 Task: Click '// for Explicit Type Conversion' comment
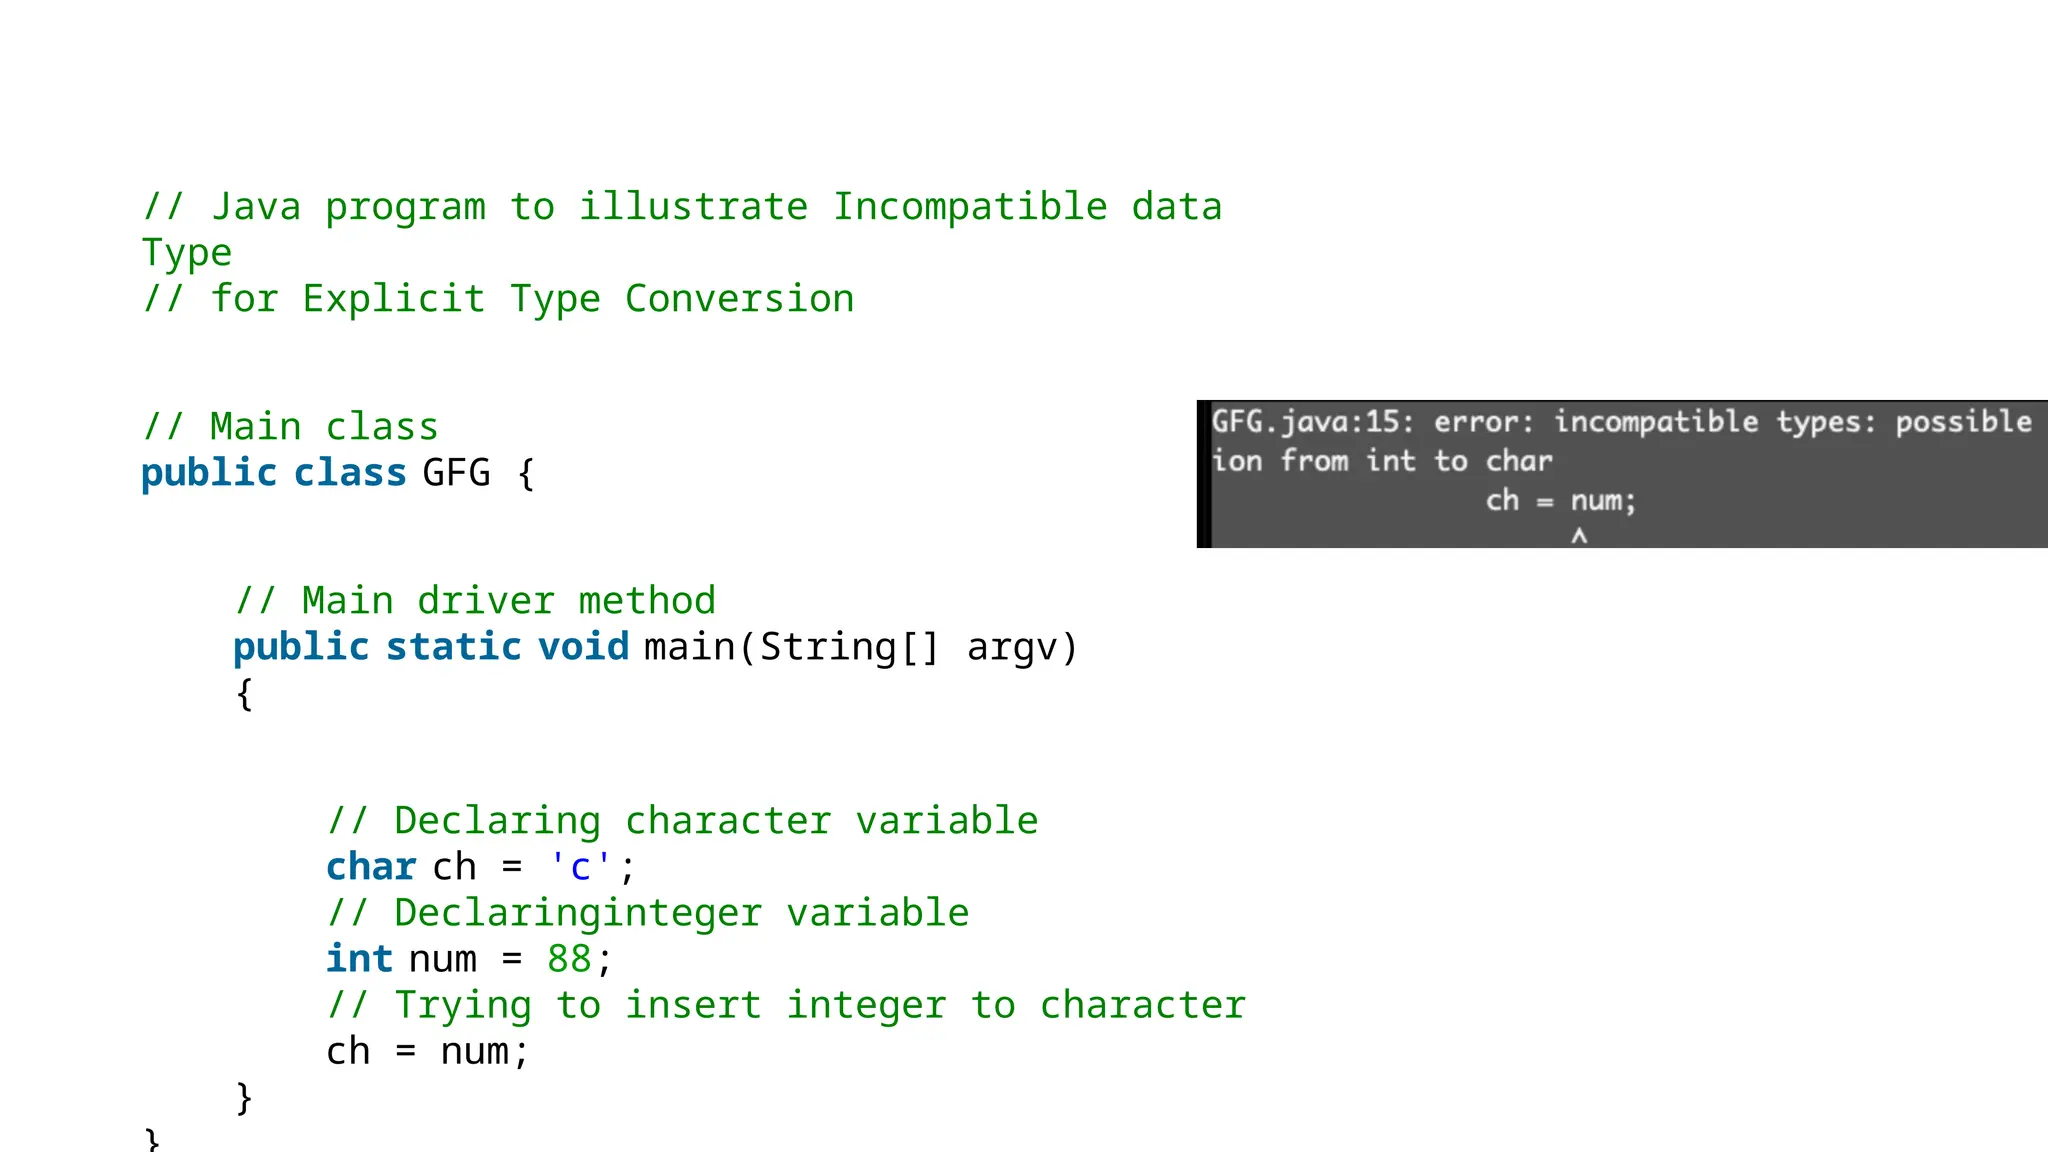coord(498,299)
